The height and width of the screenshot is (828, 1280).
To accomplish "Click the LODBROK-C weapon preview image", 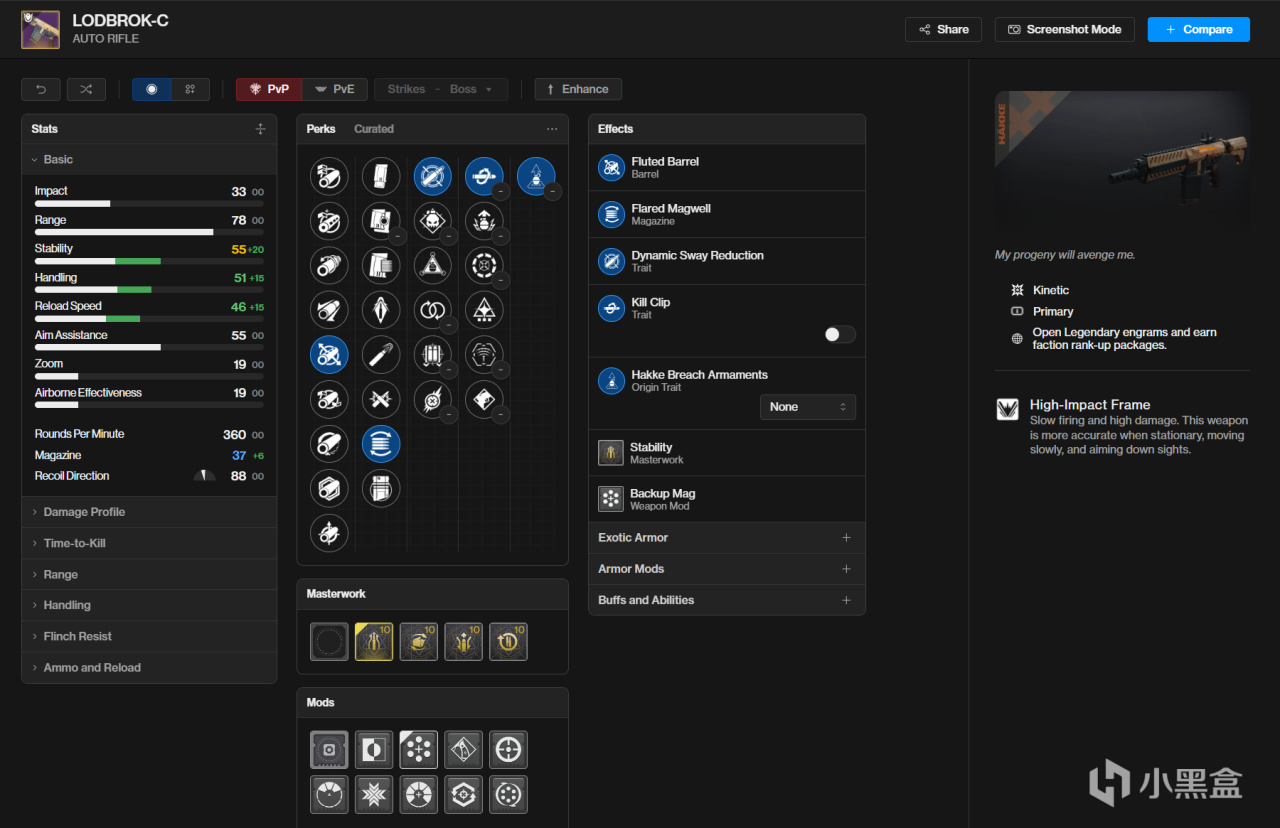I will click(1122, 160).
